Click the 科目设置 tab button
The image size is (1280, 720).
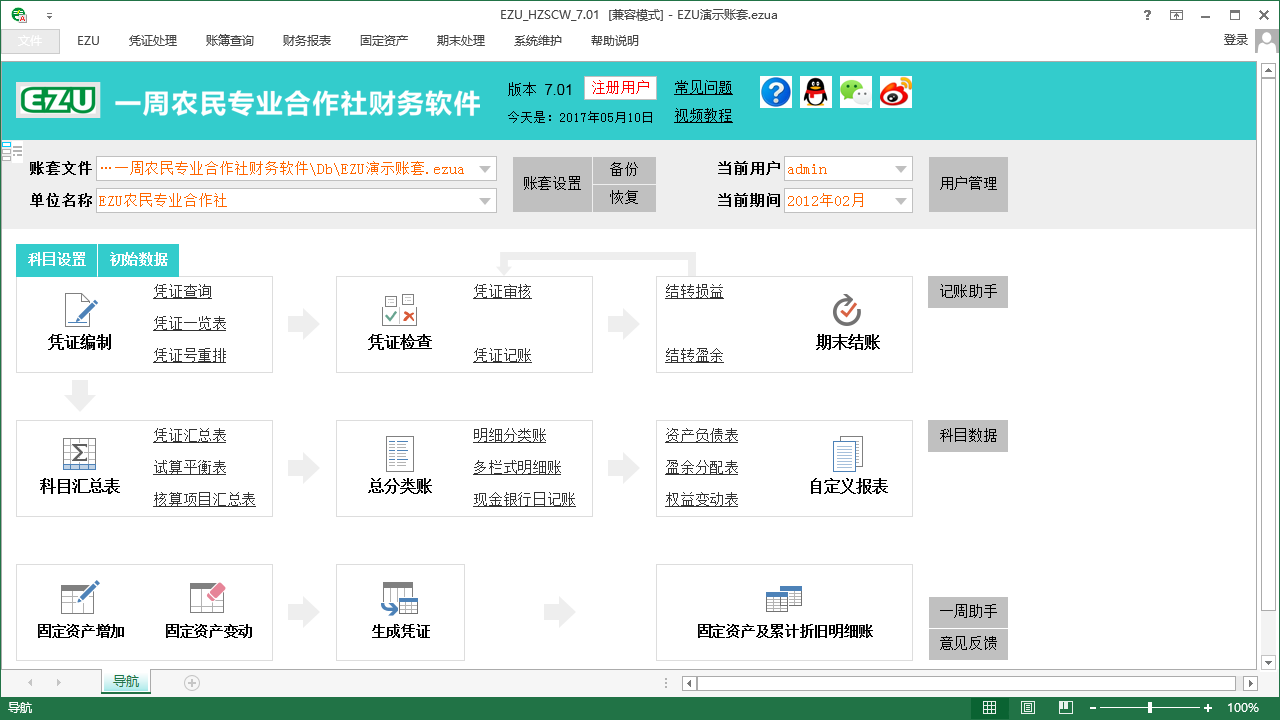(56, 260)
